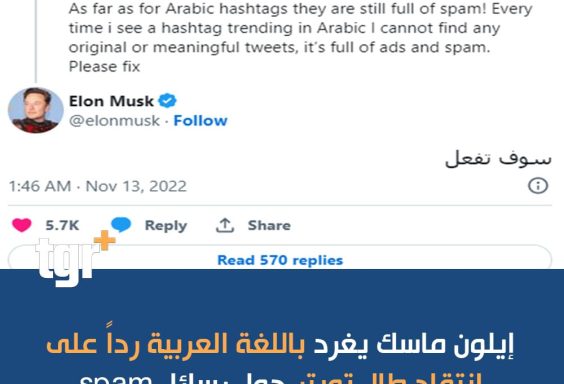Open the @elonmusk handle link
Image resolution: width=564 pixels, height=384 pixels.
(x=114, y=121)
